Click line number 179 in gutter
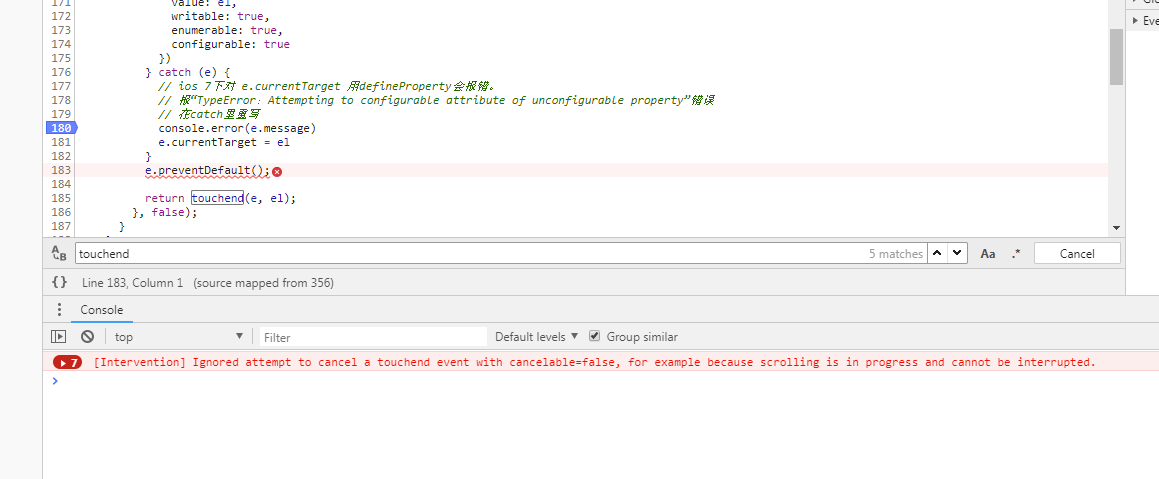The width and height of the screenshot is (1159, 479). click(x=61, y=115)
